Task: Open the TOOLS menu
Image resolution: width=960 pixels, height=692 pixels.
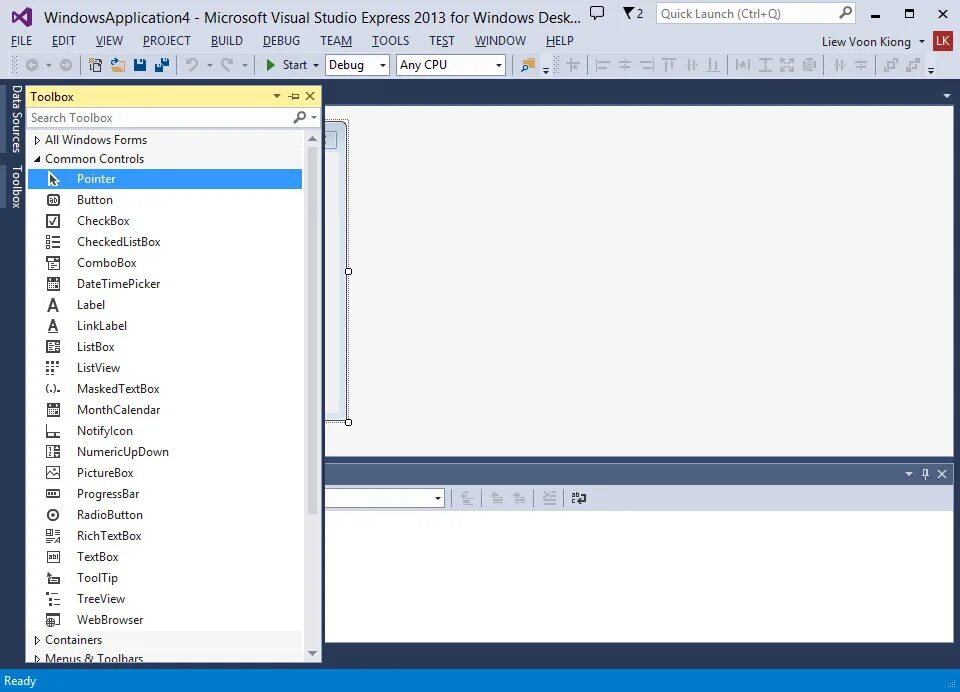Action: [x=391, y=41]
